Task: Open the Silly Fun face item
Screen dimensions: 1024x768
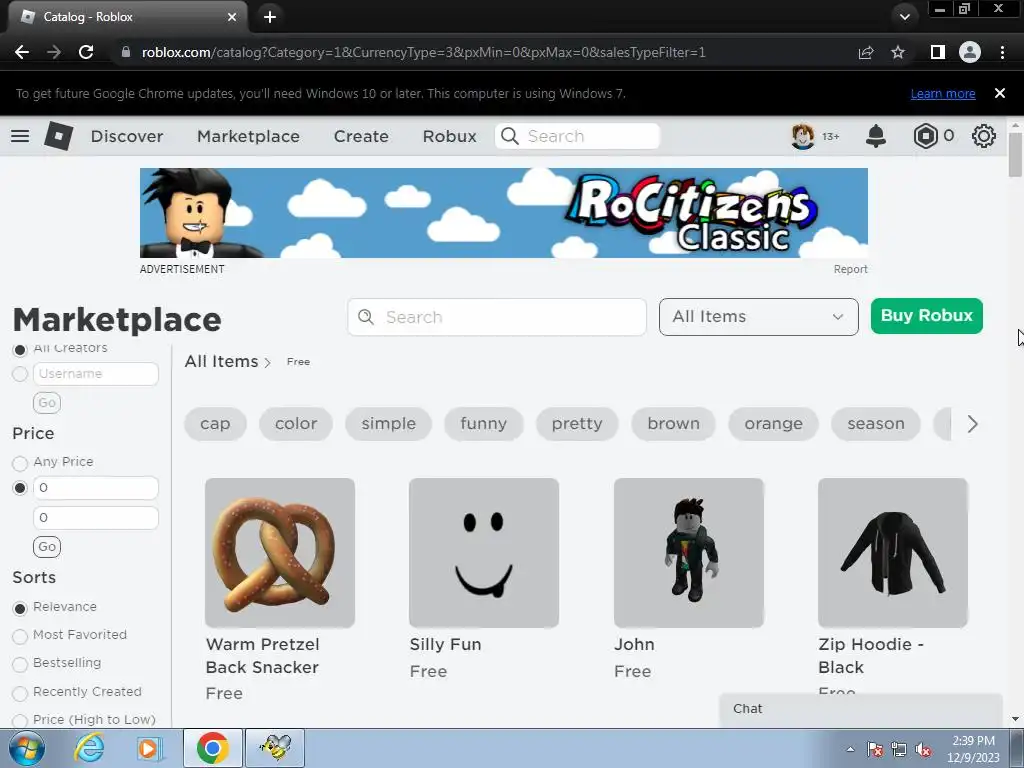Action: (483, 552)
